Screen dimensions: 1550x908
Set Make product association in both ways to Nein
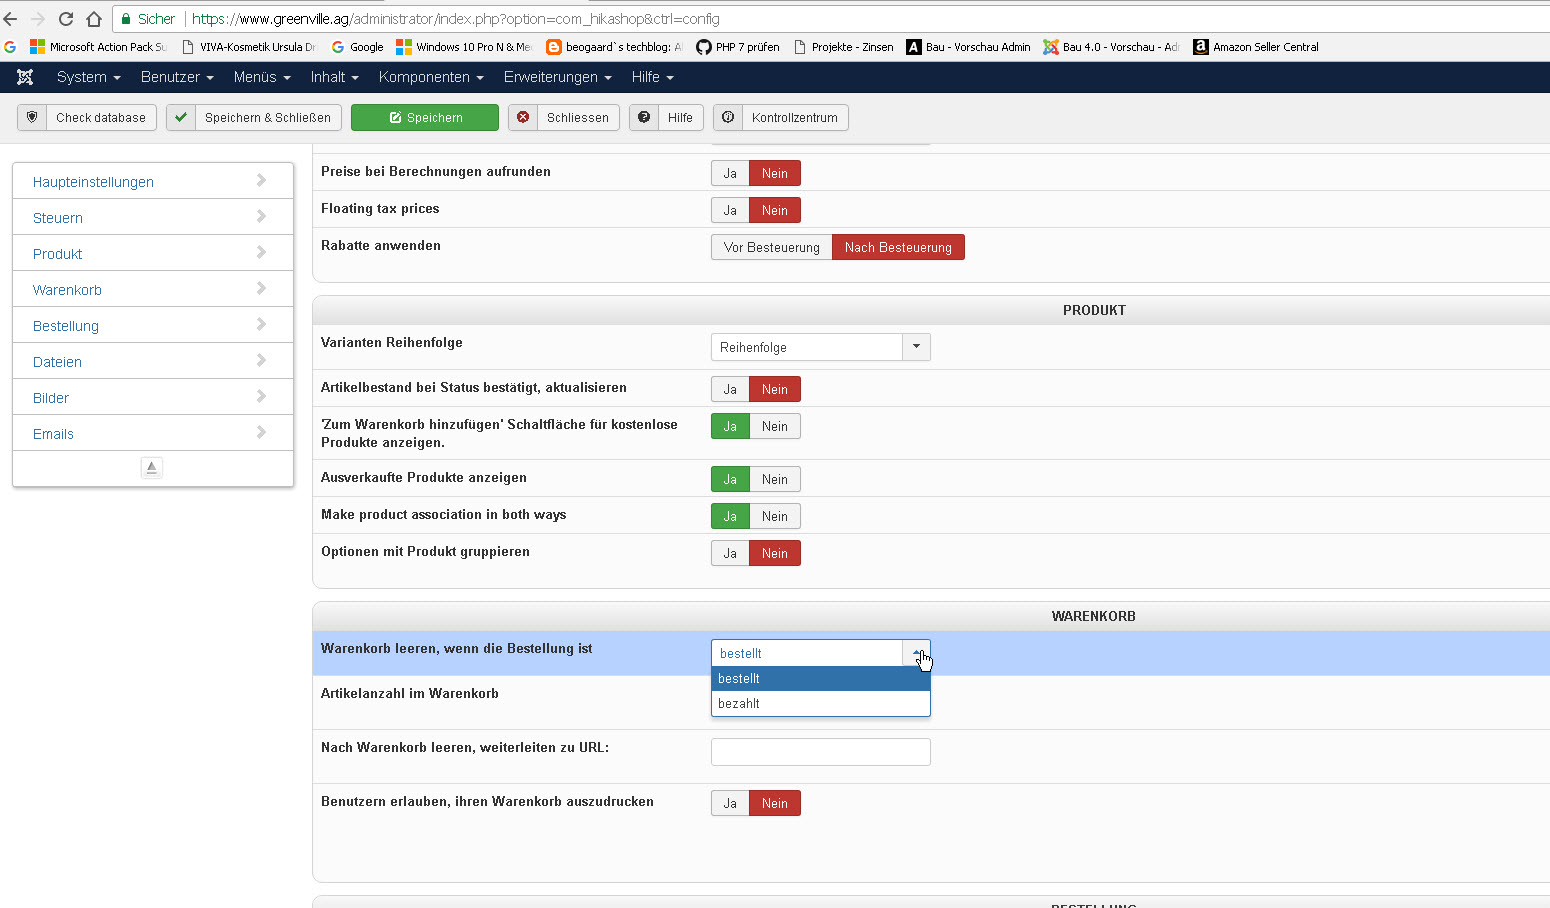point(775,516)
